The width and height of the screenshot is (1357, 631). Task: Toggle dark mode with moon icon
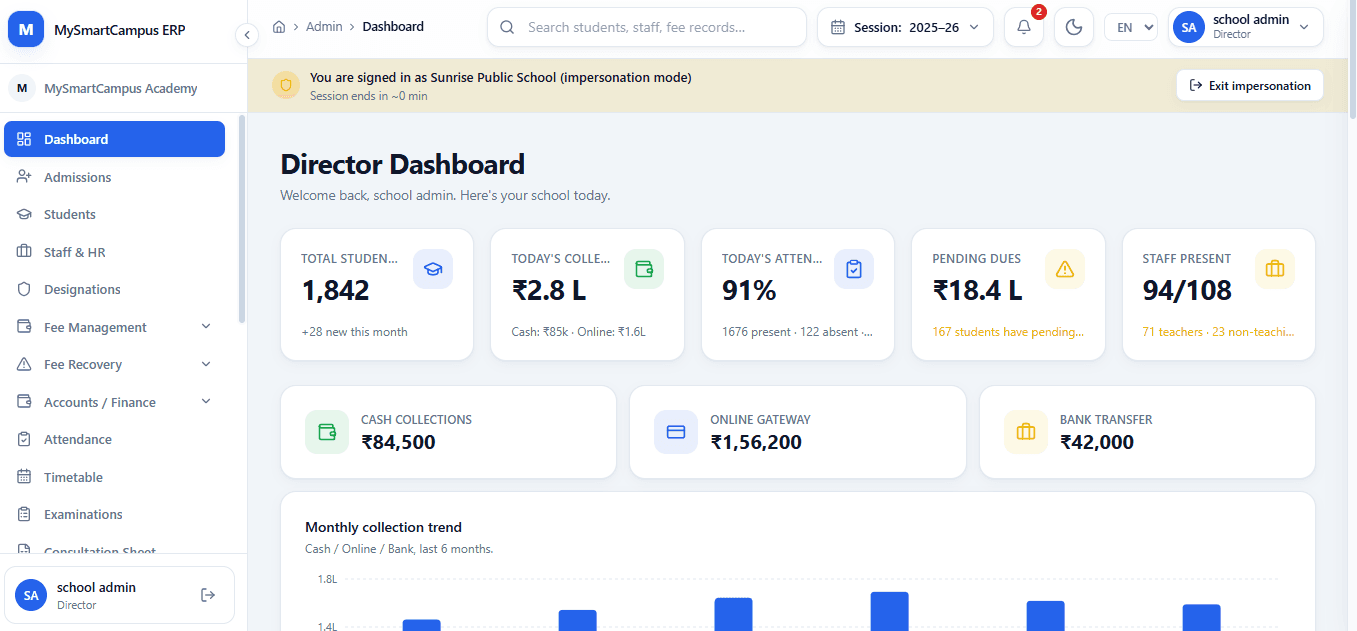pyautogui.click(x=1074, y=27)
